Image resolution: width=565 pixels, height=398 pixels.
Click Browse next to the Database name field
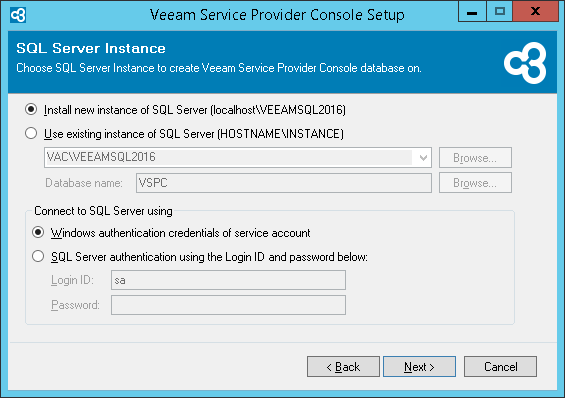coord(475,183)
